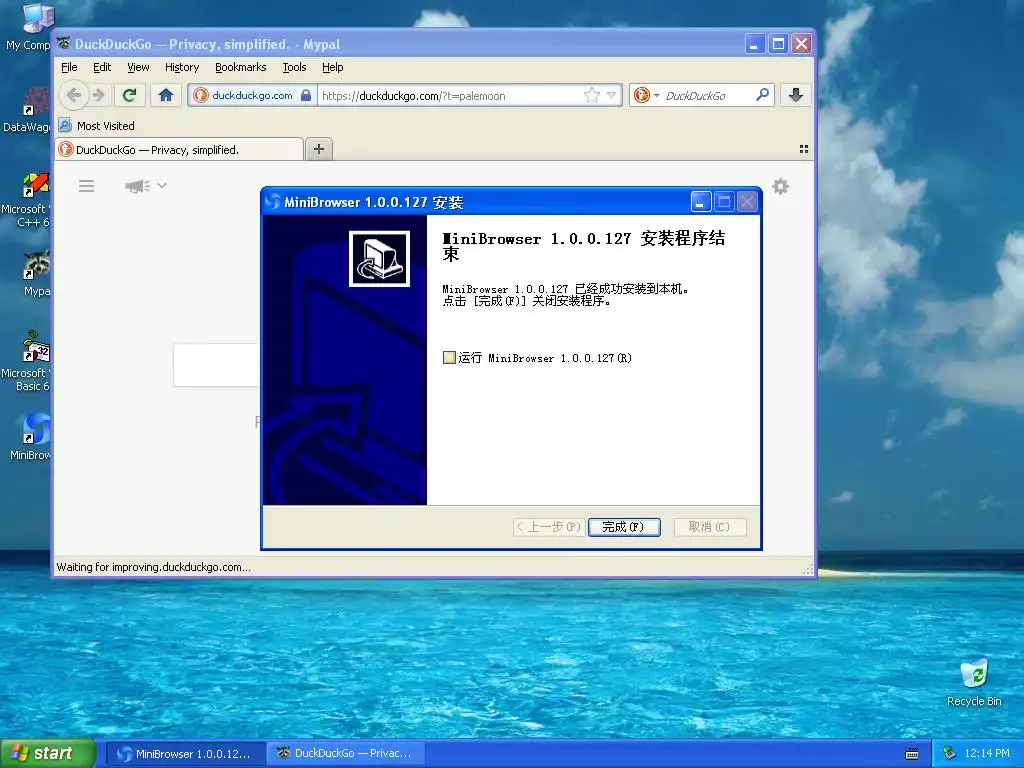Click the search magnifier in DuckDuckGo box
This screenshot has height=768, width=1024.
pyautogui.click(x=761, y=95)
